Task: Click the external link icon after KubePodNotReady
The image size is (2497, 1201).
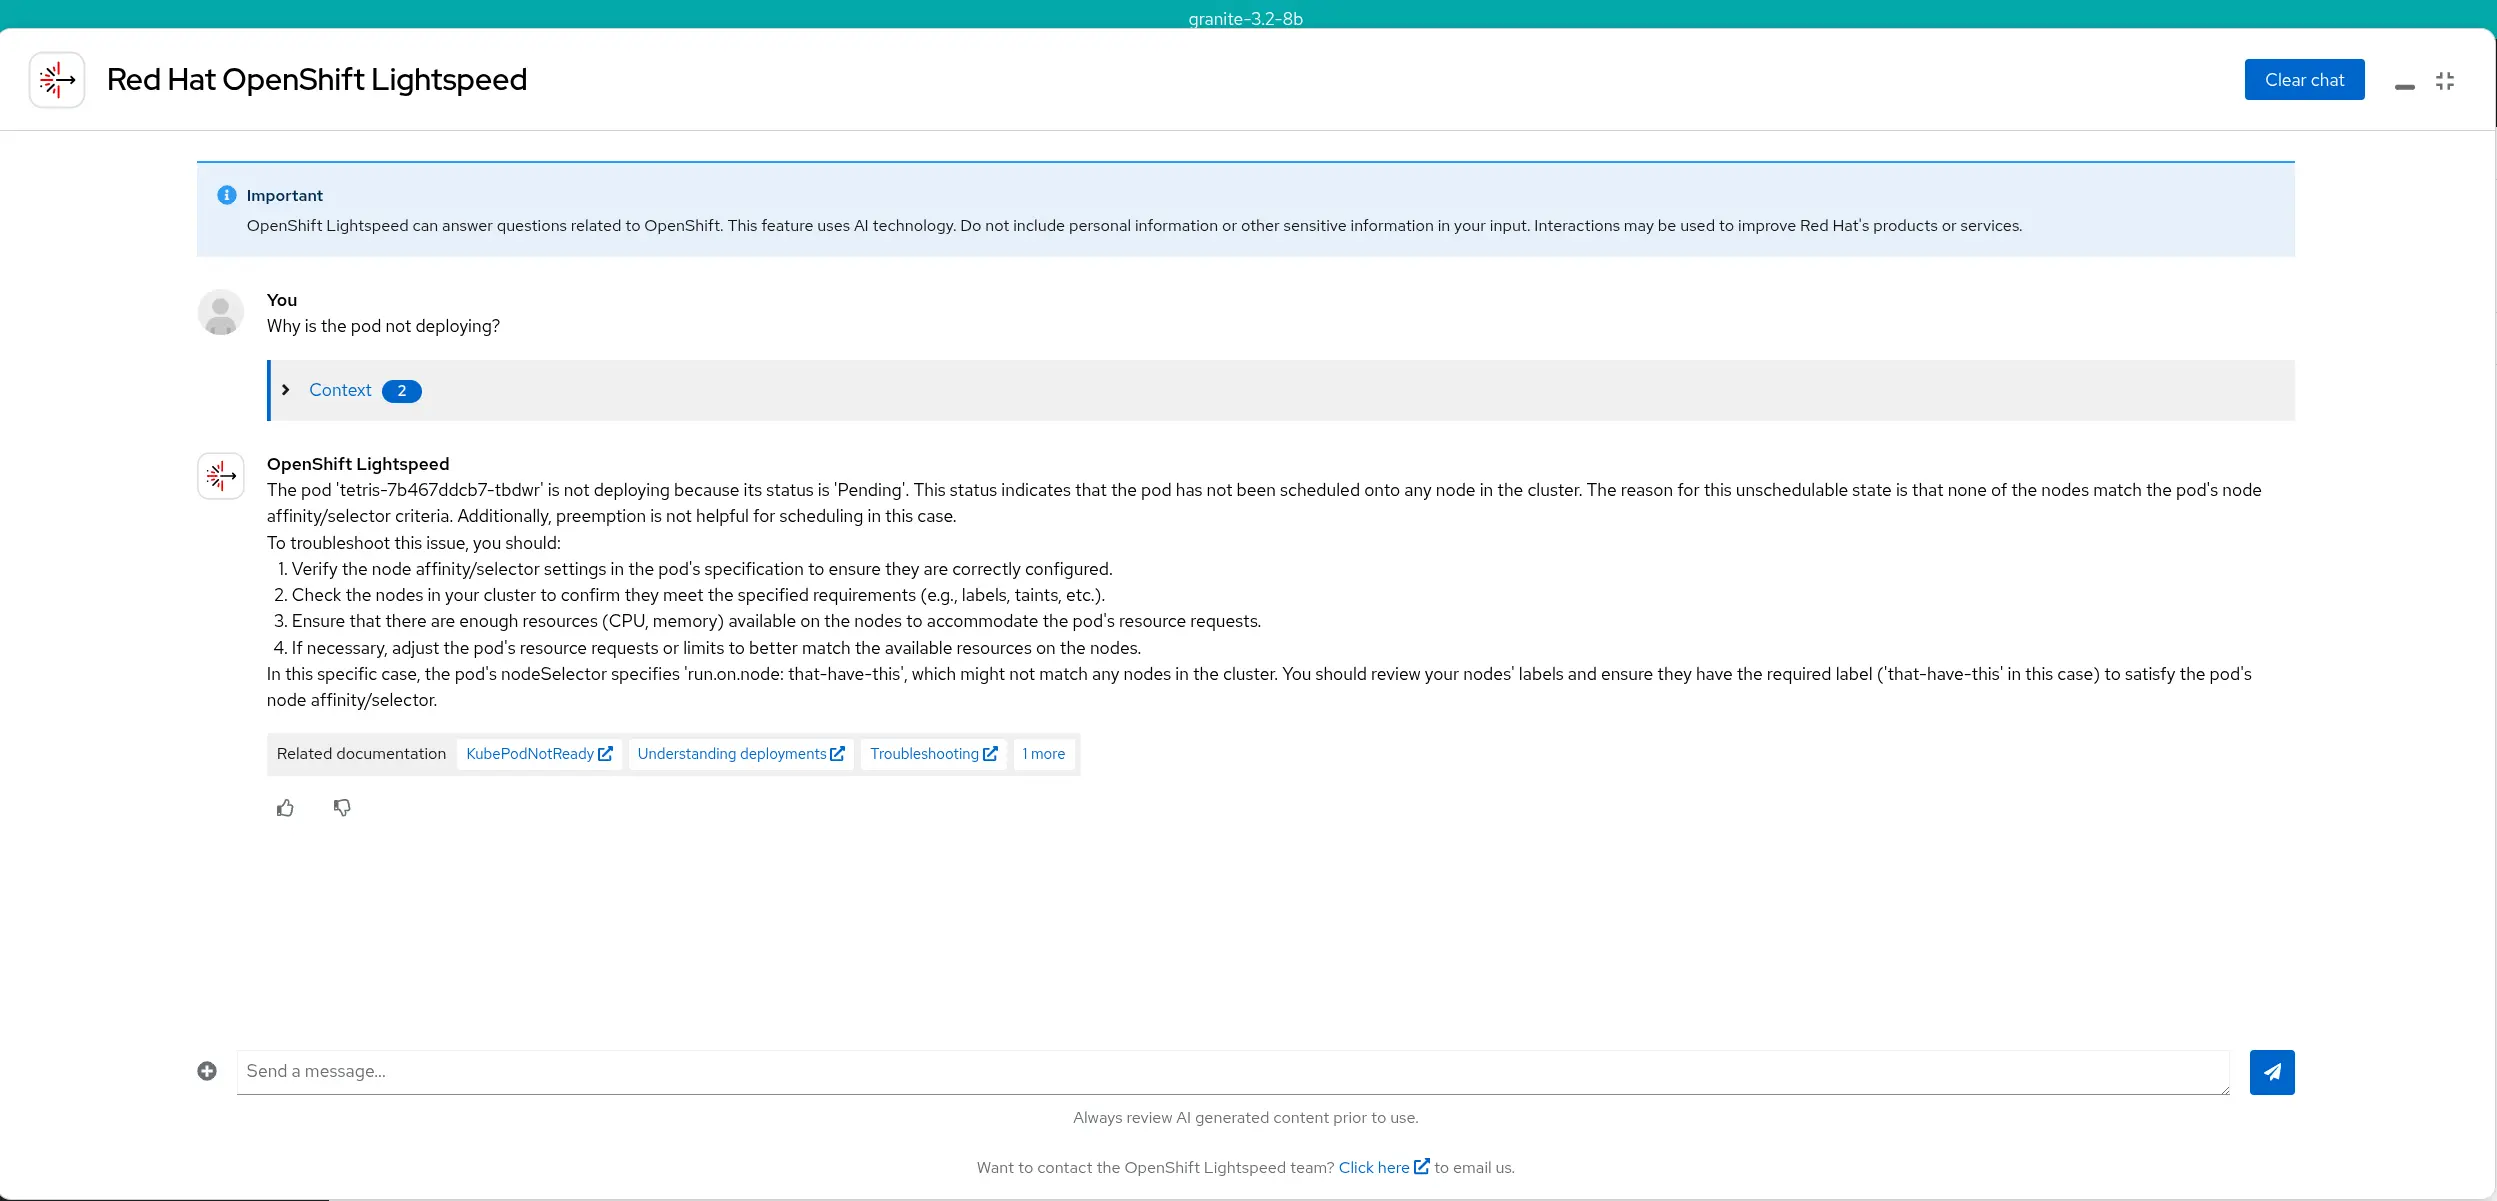Action: point(605,754)
